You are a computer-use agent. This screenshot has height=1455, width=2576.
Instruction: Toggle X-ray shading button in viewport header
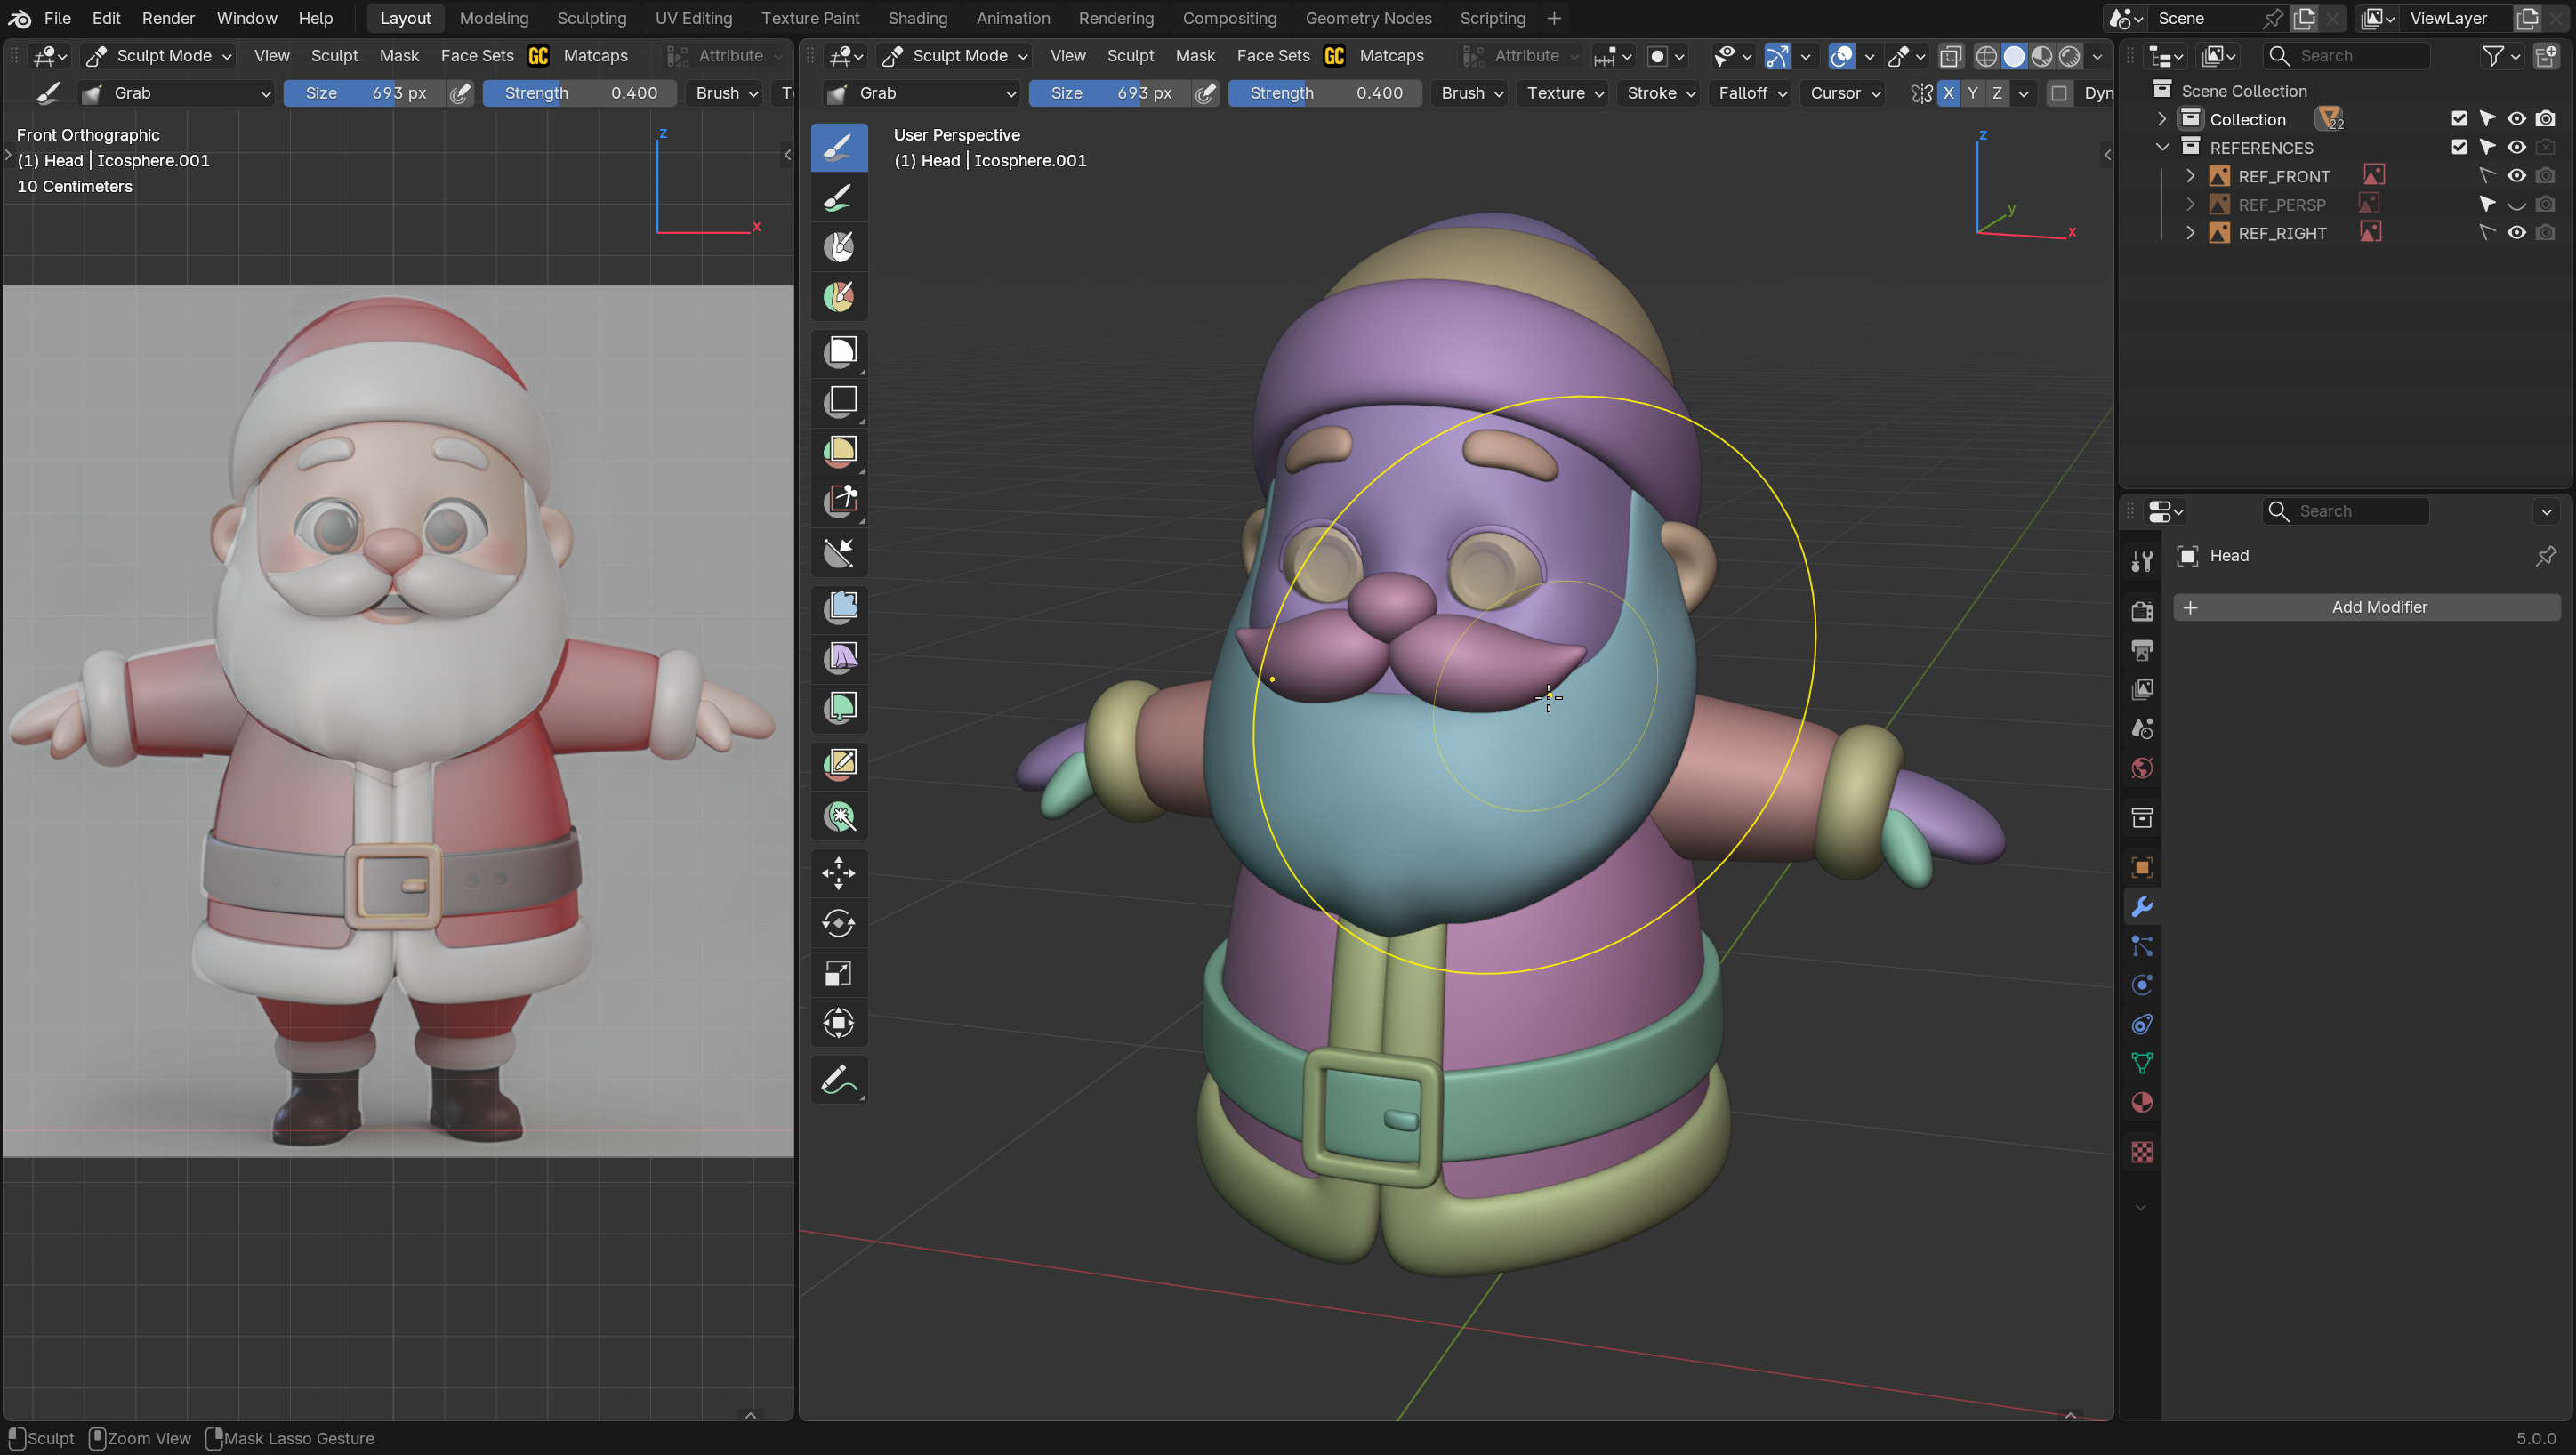[1950, 56]
